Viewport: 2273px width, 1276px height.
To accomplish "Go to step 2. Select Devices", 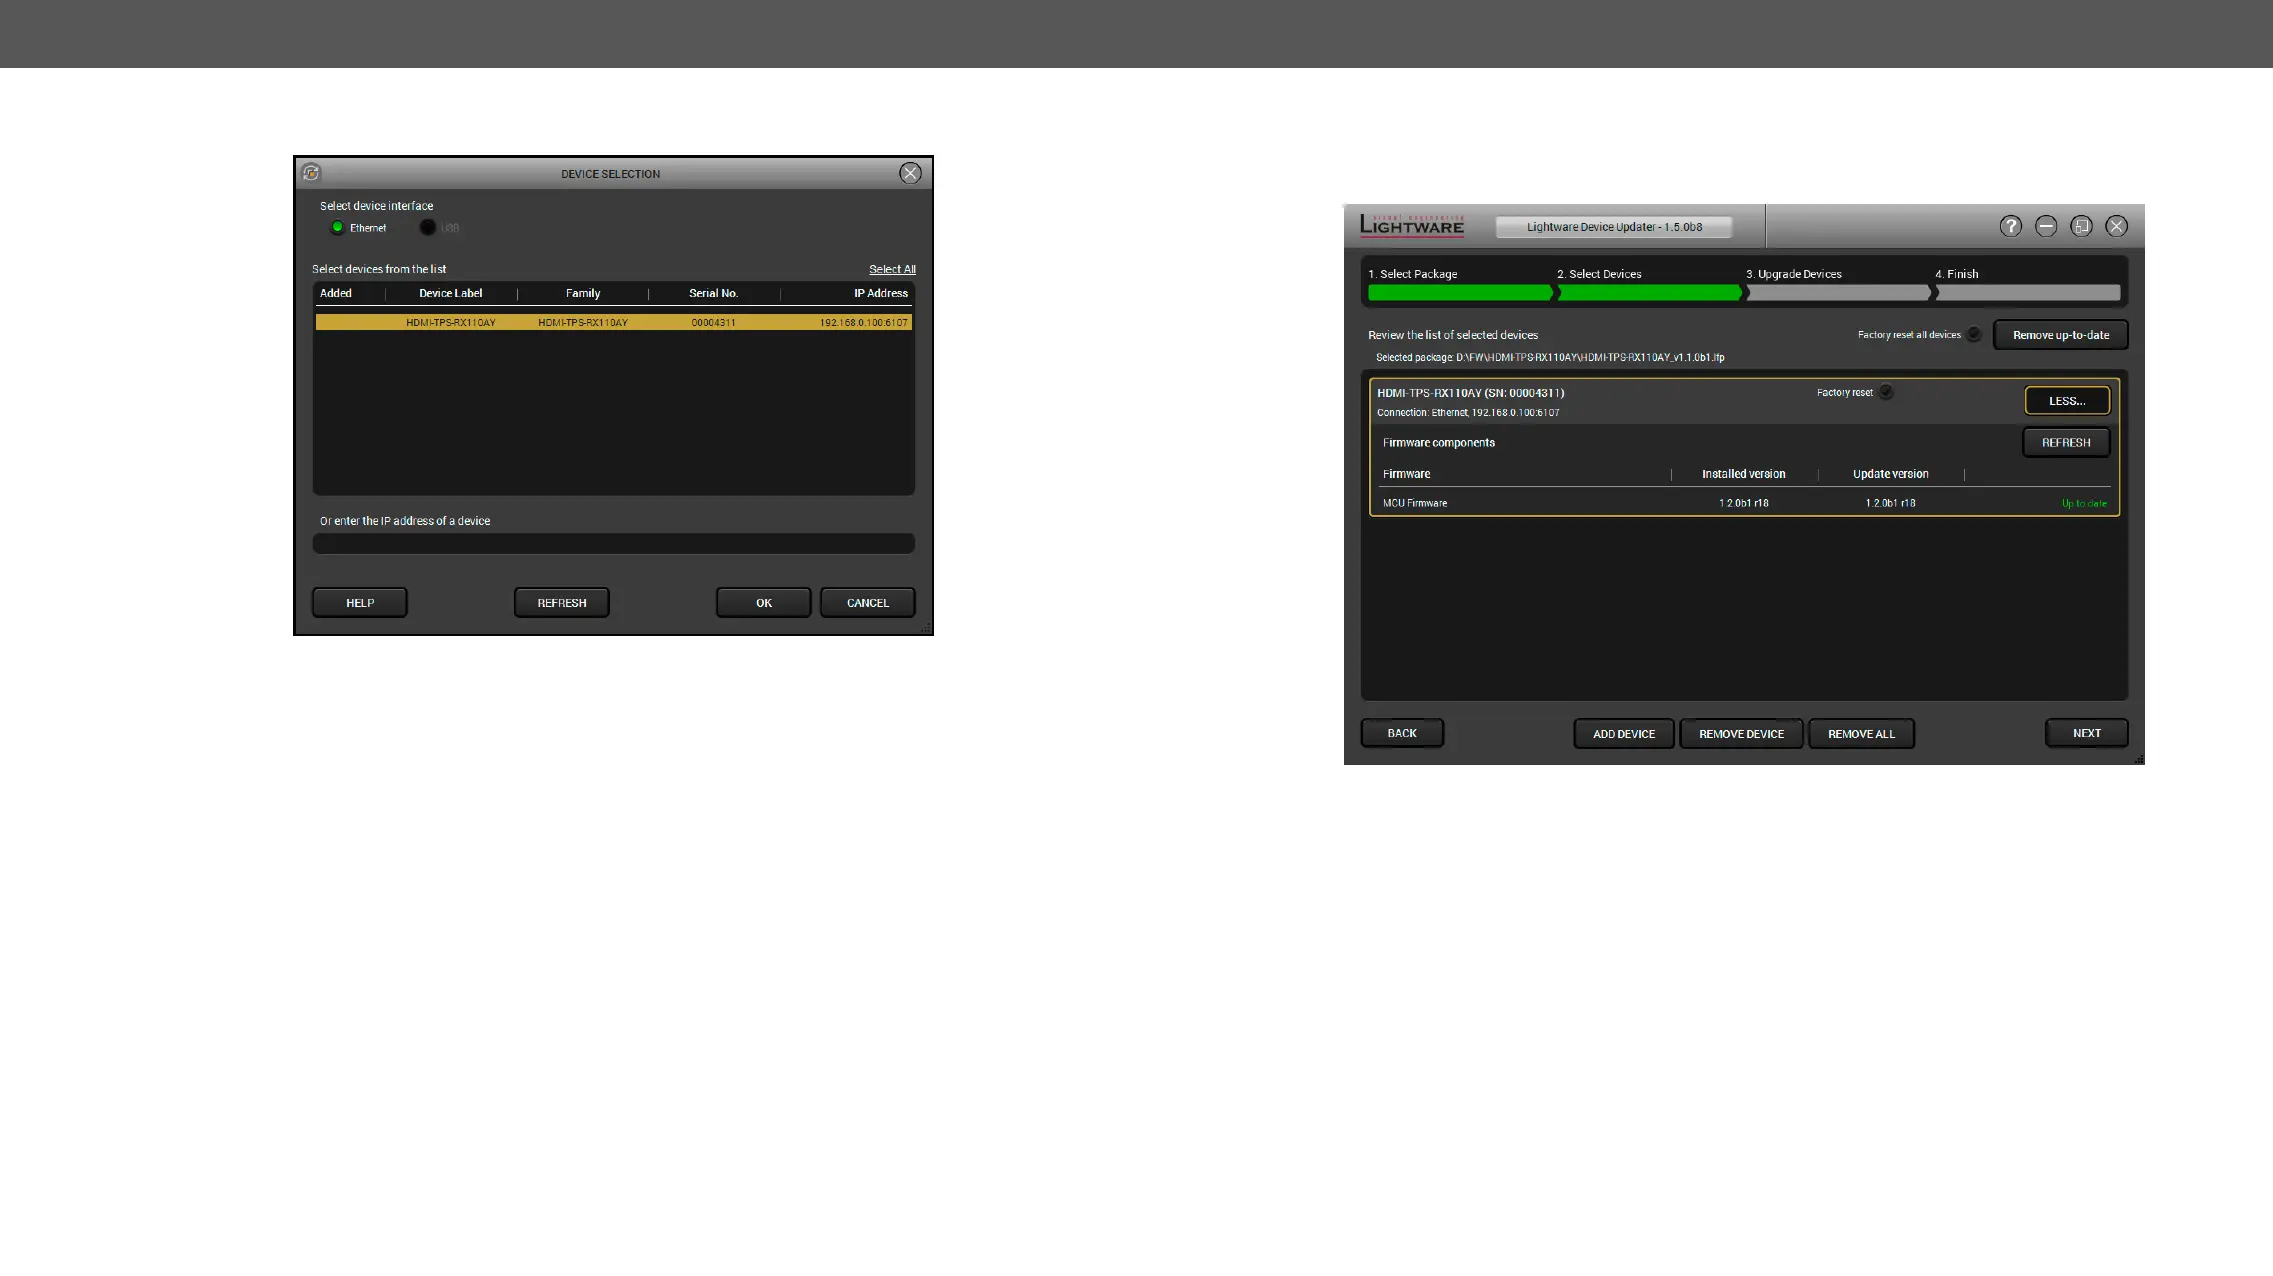I will click(x=1598, y=274).
